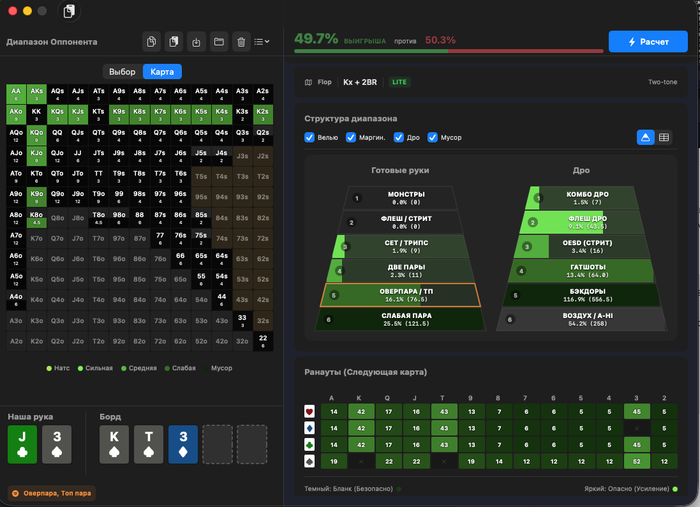Image resolution: width=700 pixels, height=507 pixels.
Task: Select the ДВЕ ПАРЫ pyramid row
Action: (400, 270)
